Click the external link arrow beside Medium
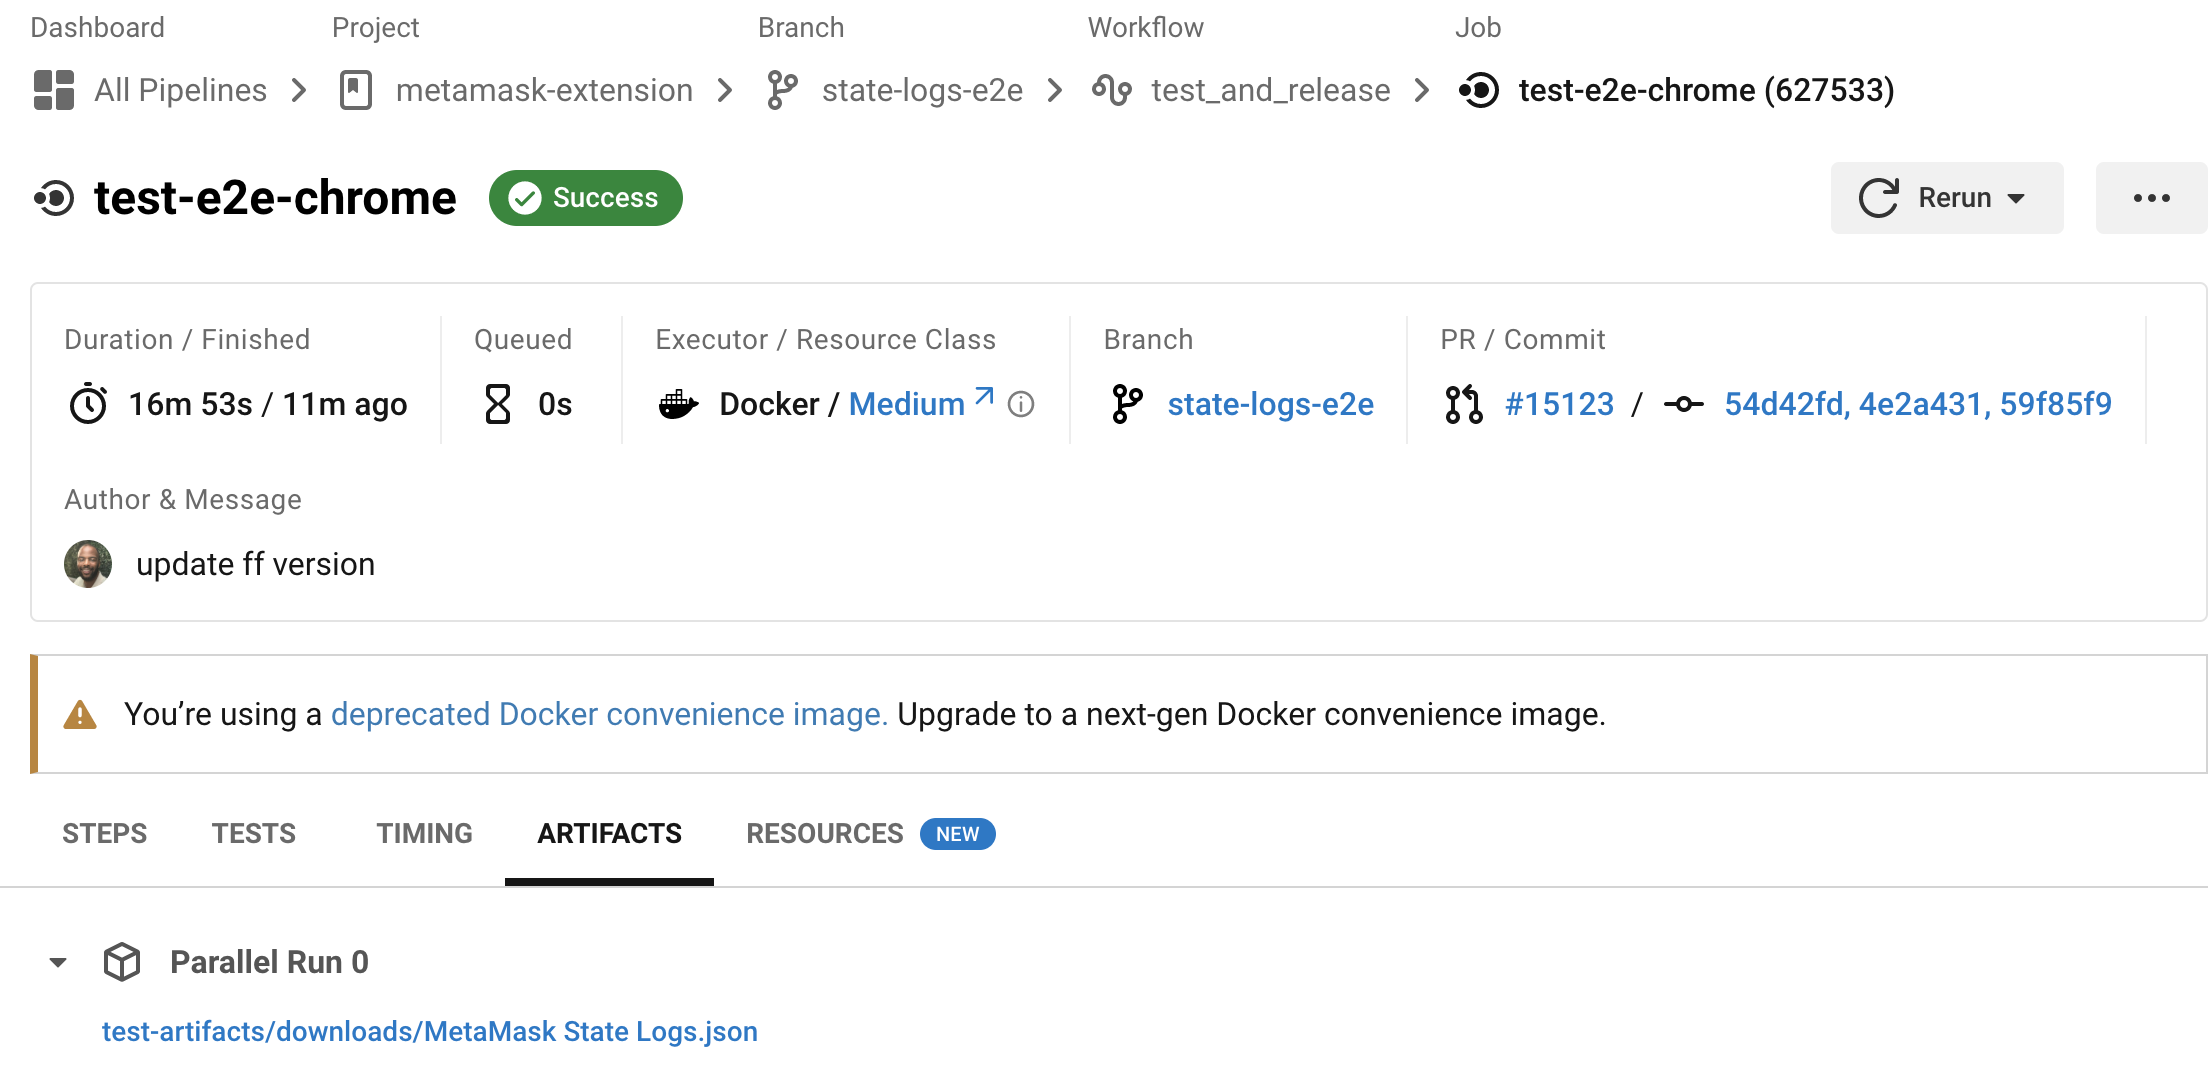 point(985,396)
